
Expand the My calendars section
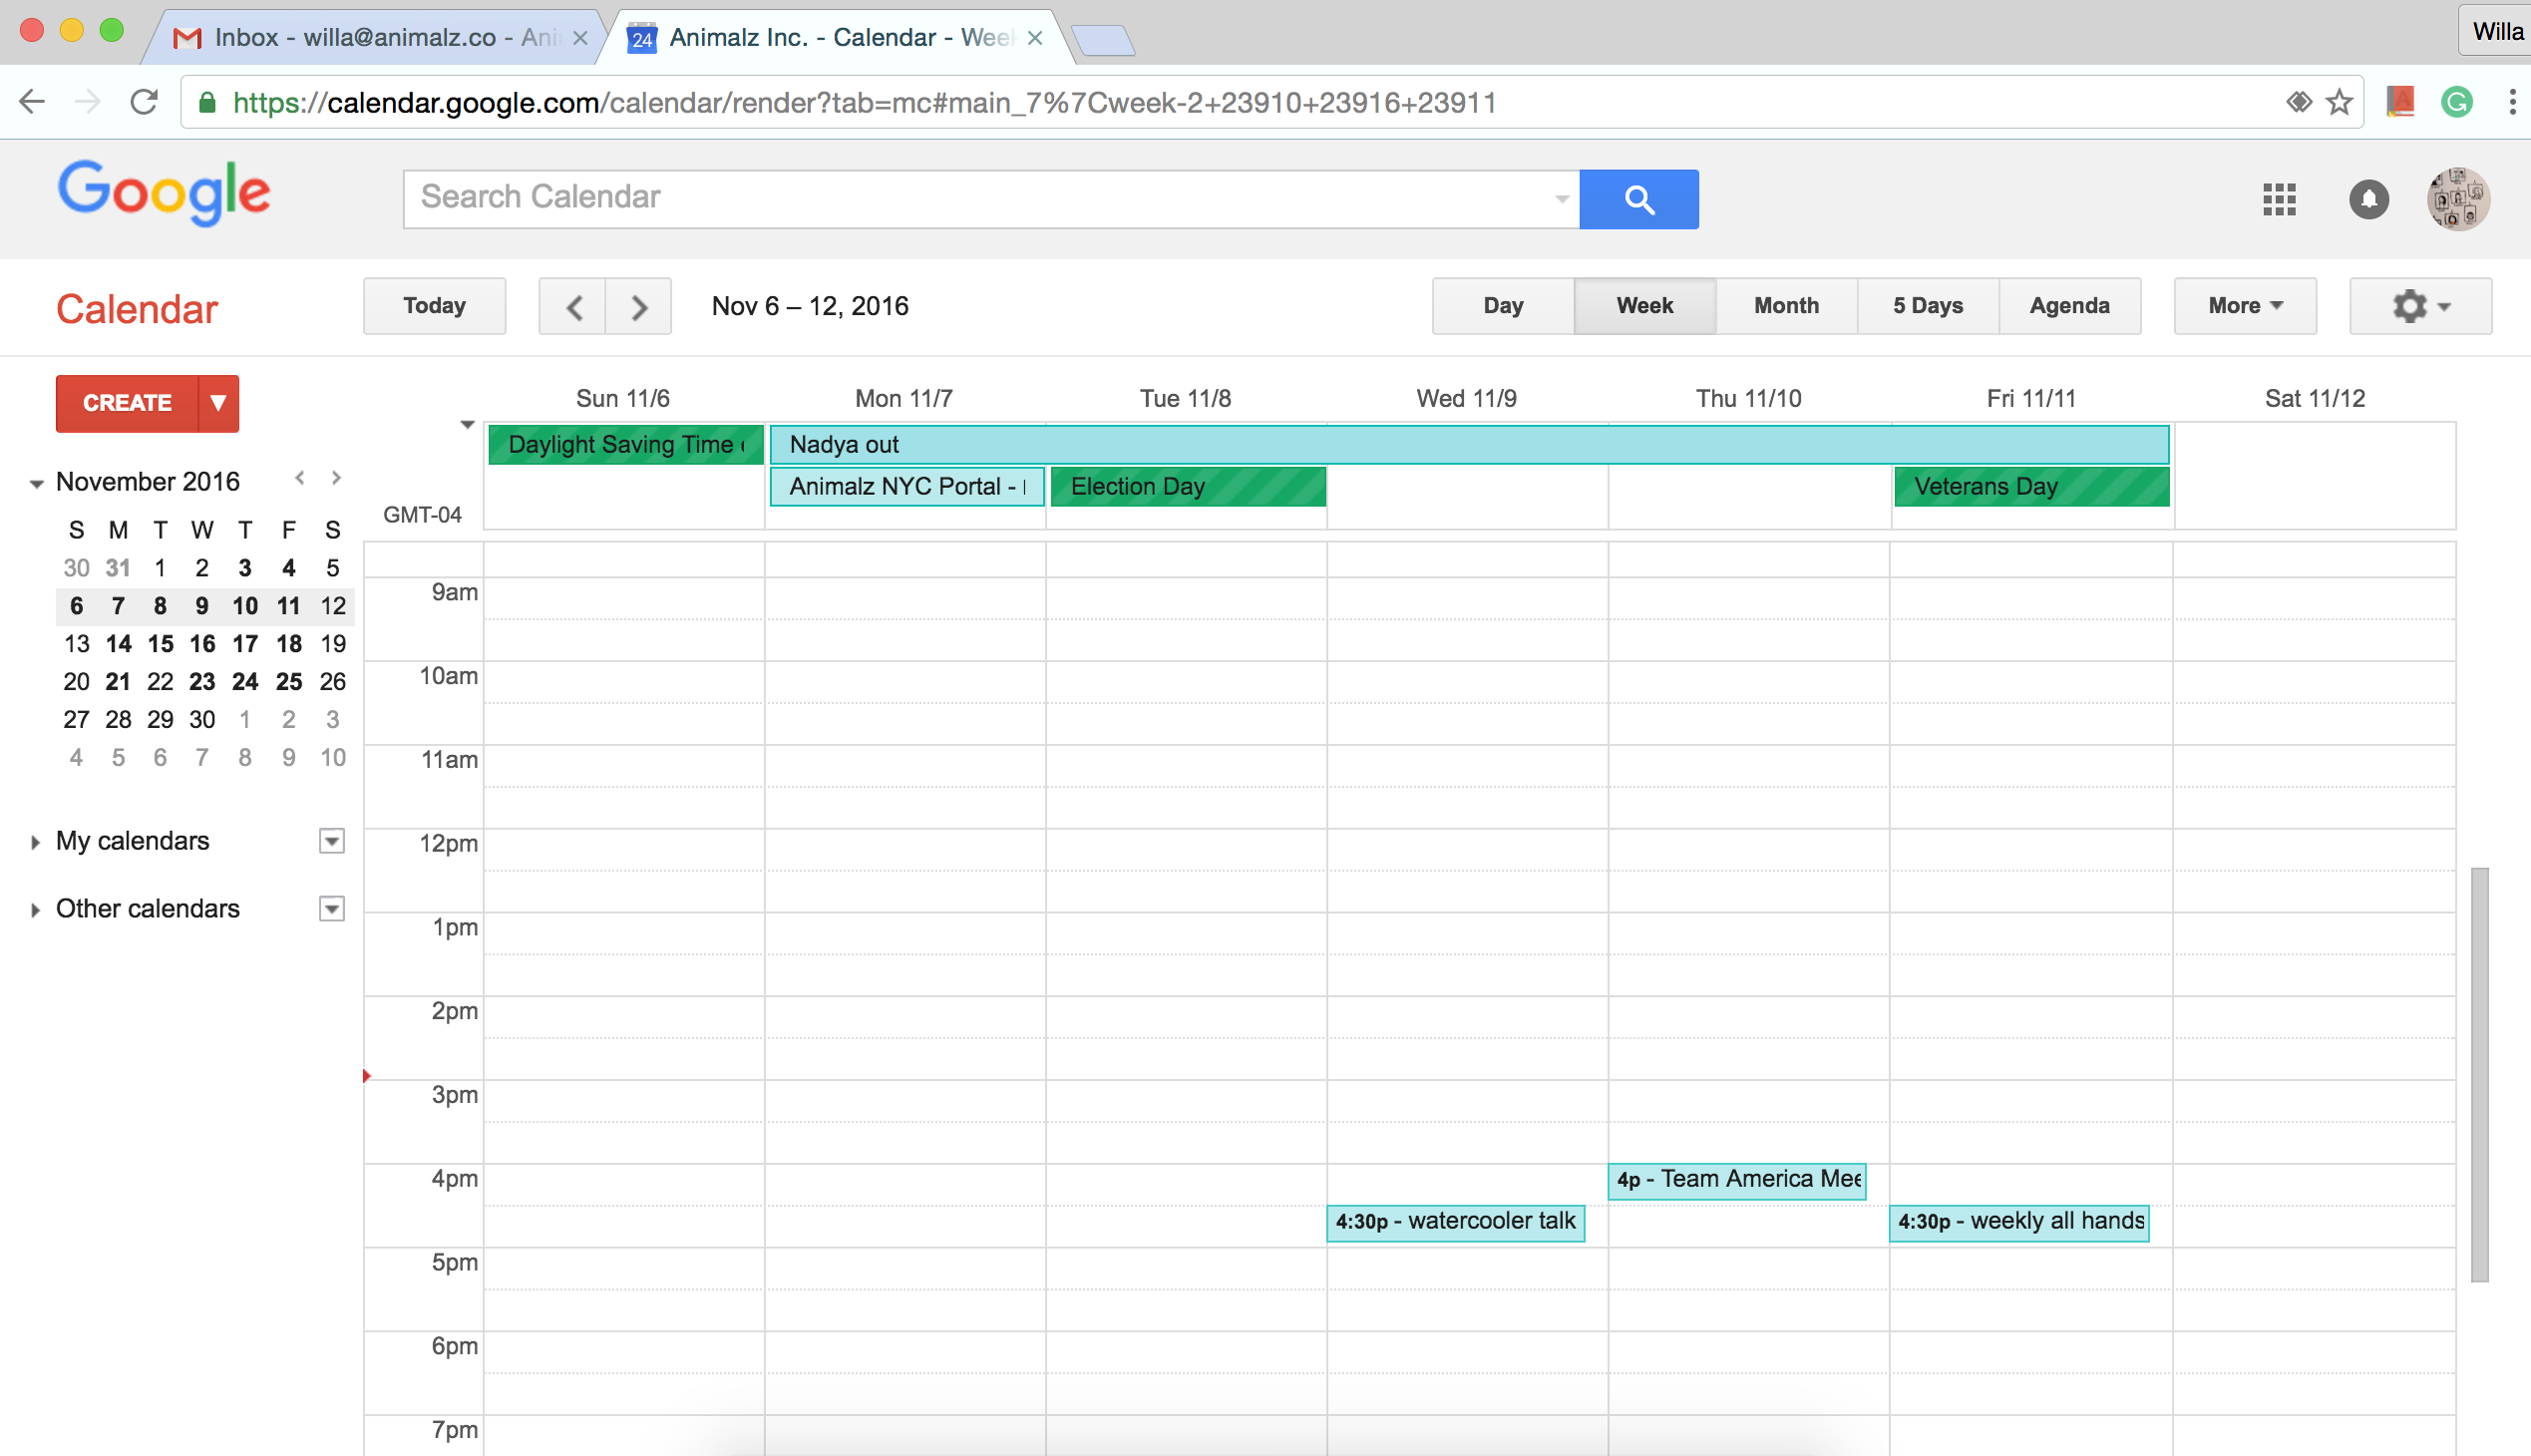pos(38,841)
